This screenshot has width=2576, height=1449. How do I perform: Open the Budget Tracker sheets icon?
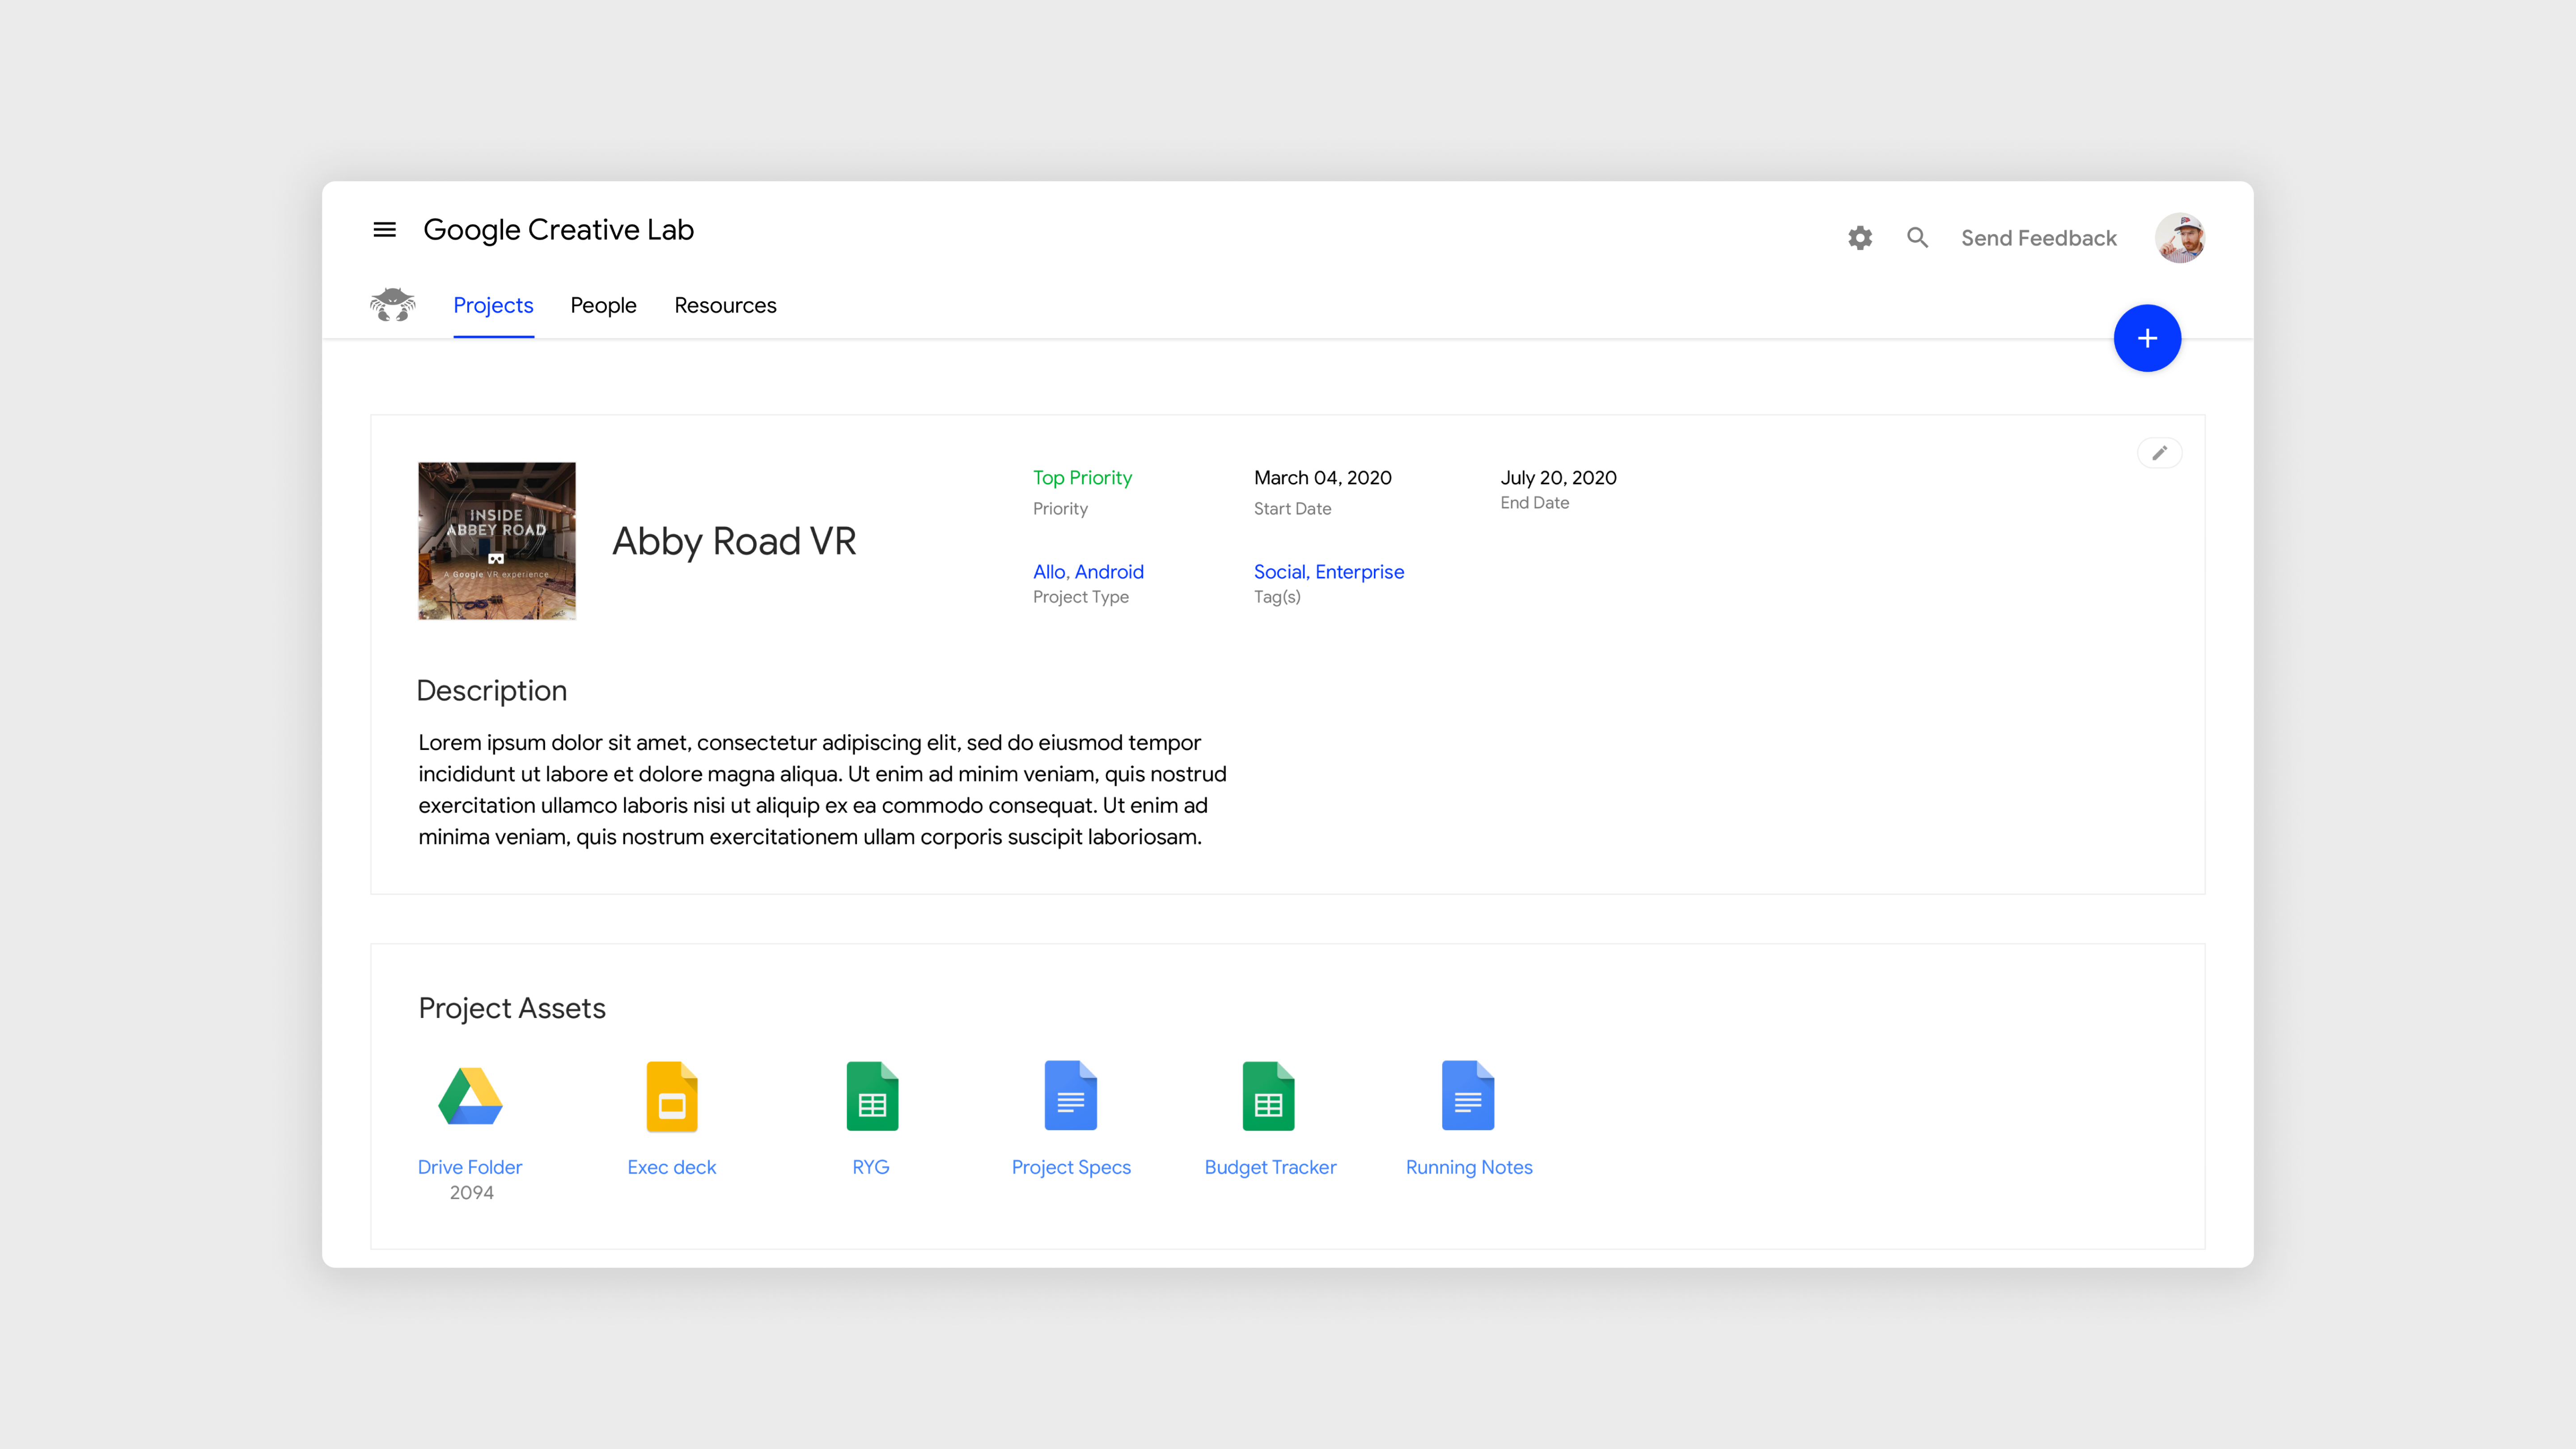click(x=1269, y=1096)
